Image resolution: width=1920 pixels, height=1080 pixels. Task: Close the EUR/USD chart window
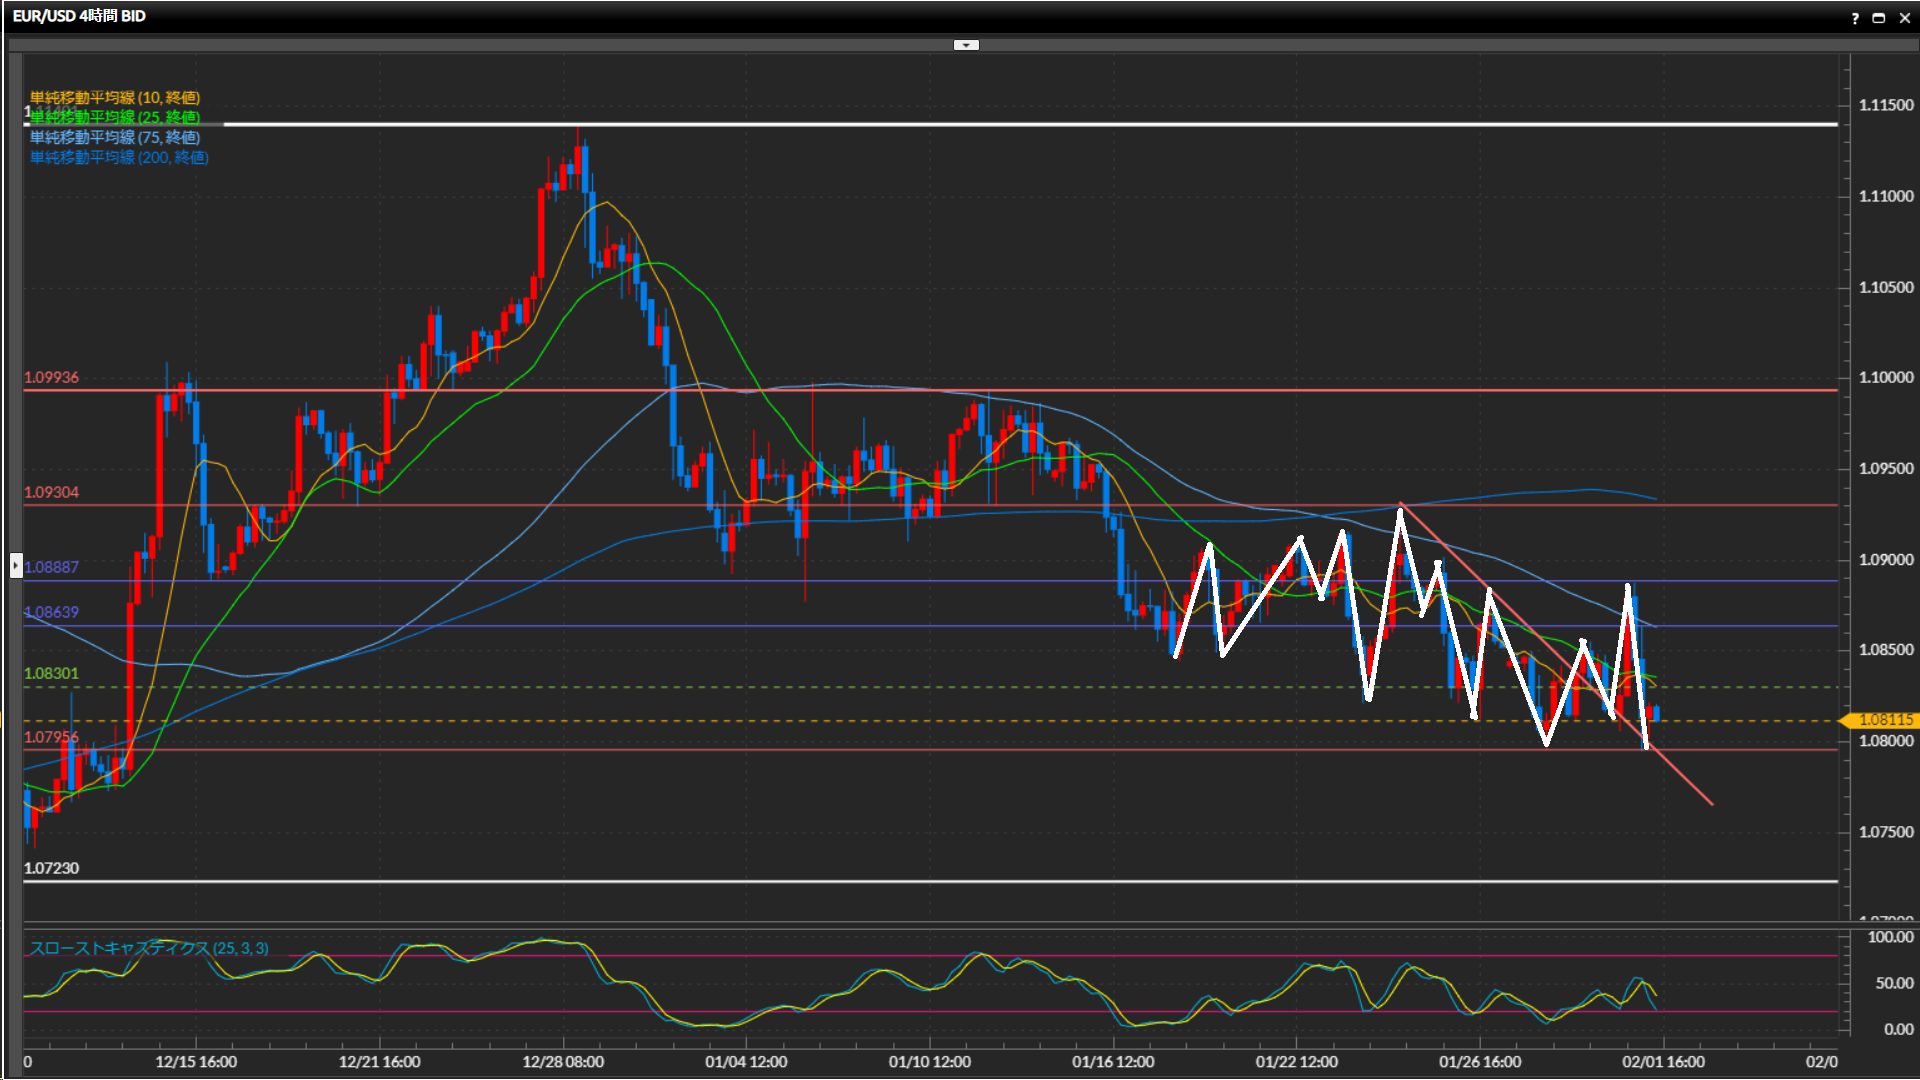tap(1904, 18)
